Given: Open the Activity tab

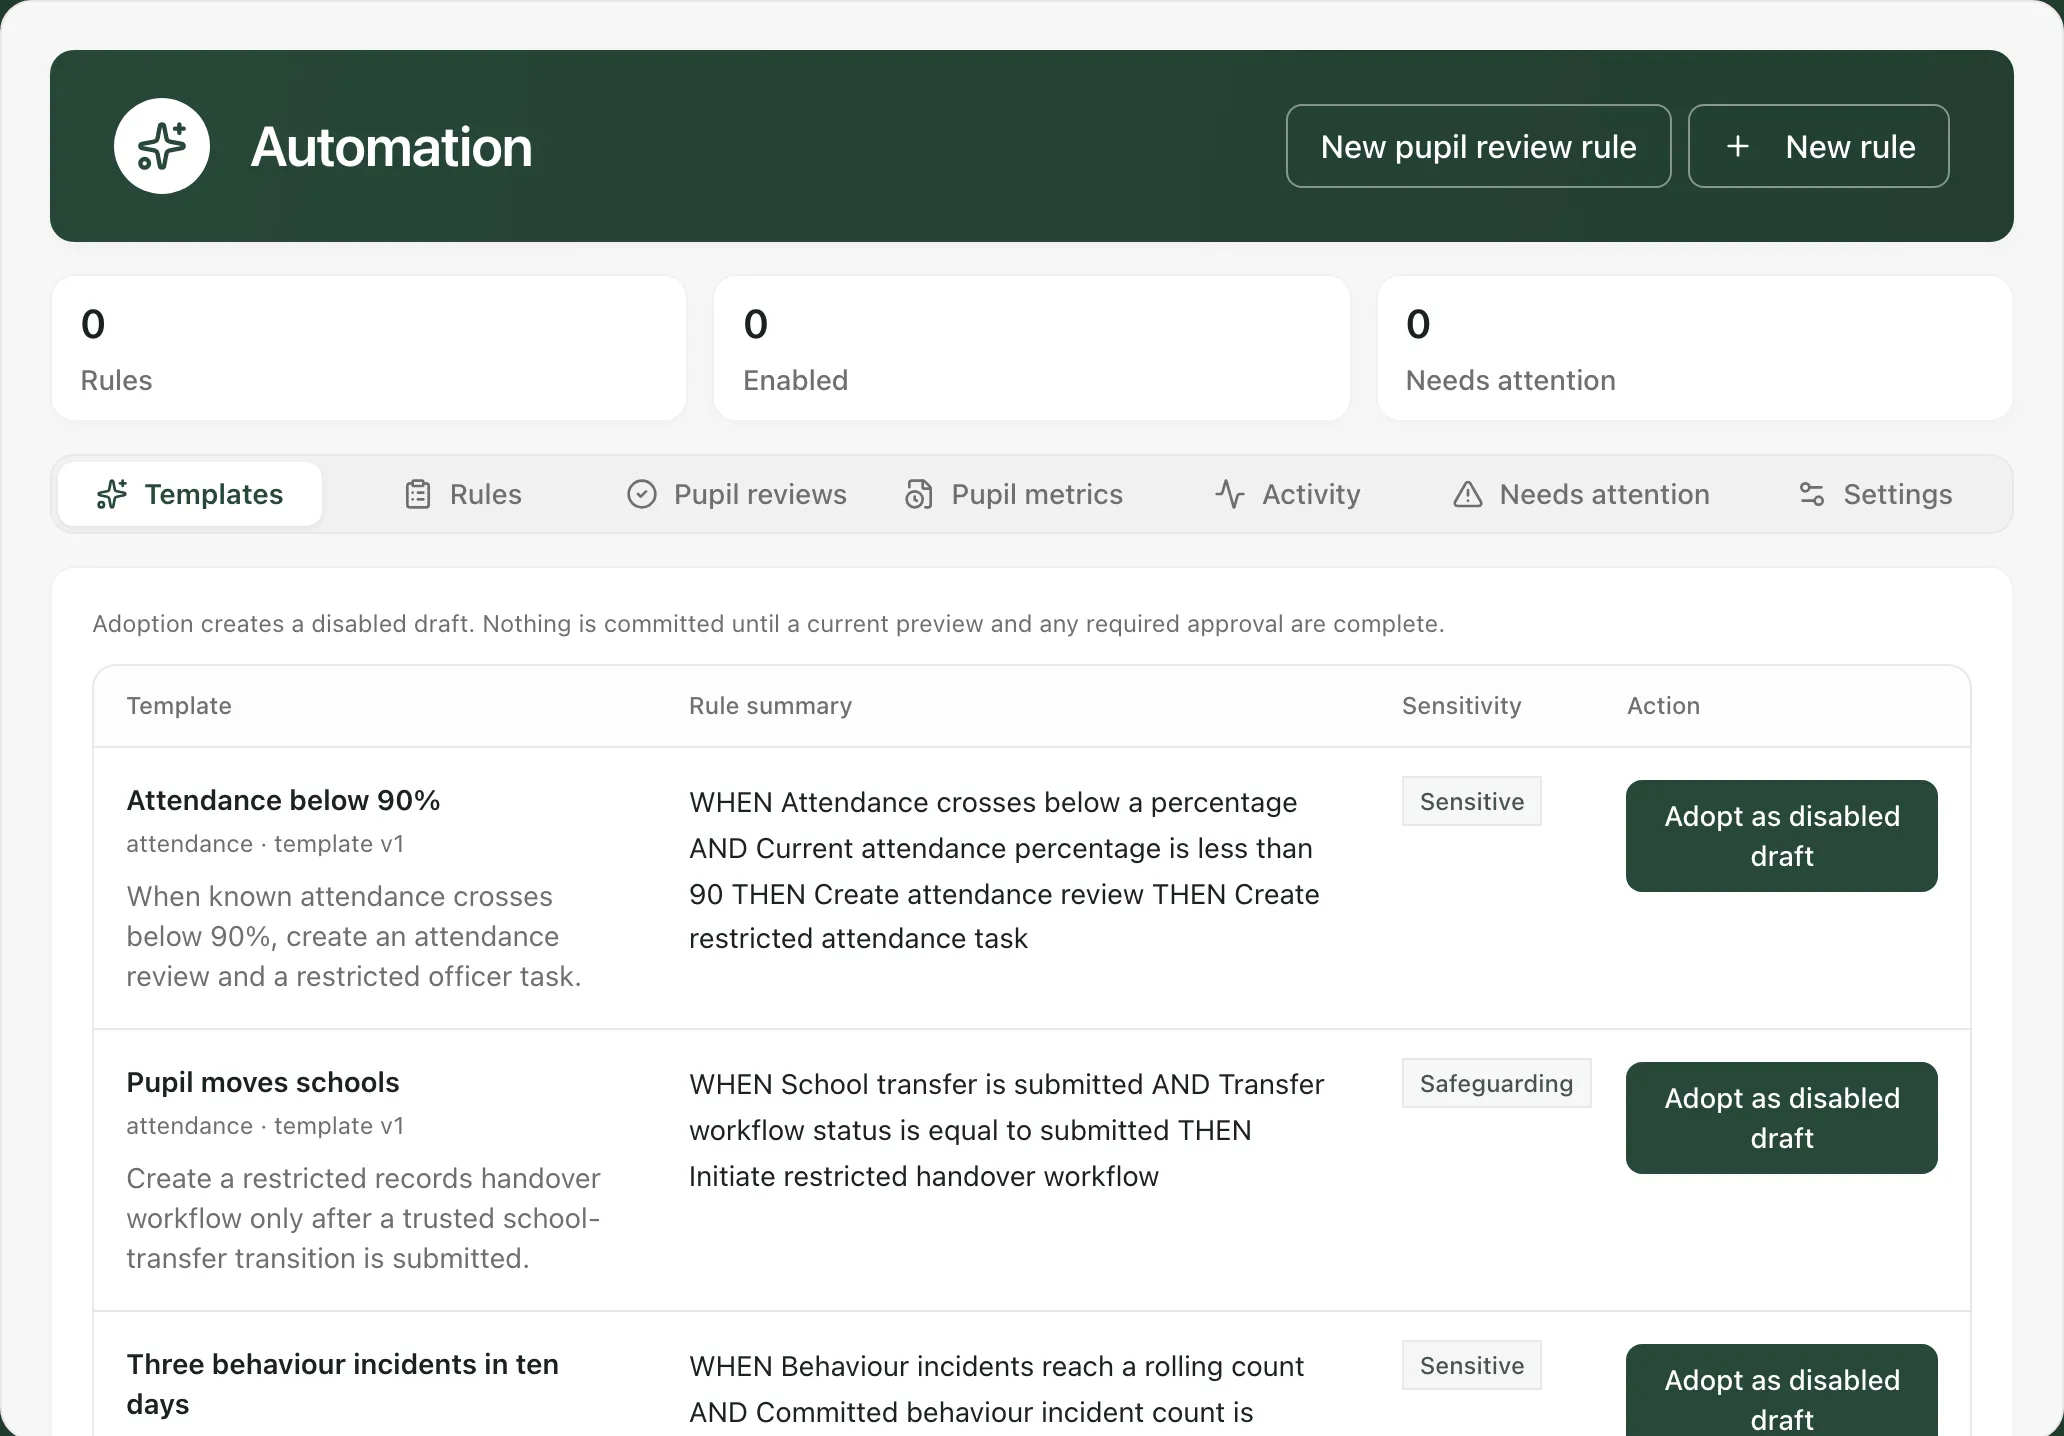Looking at the screenshot, I should tap(1288, 494).
